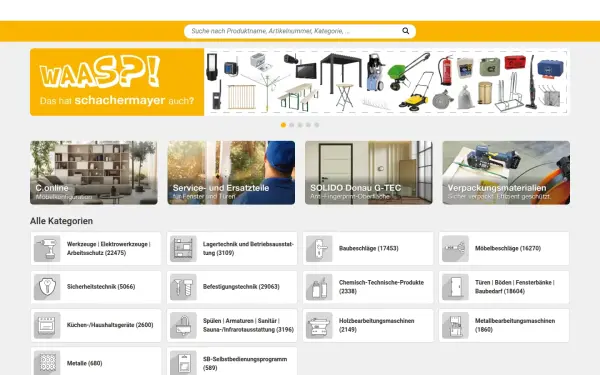Open the Verpackungsmaterialien tile
This screenshot has width=600, height=375.
pyautogui.click(x=506, y=173)
